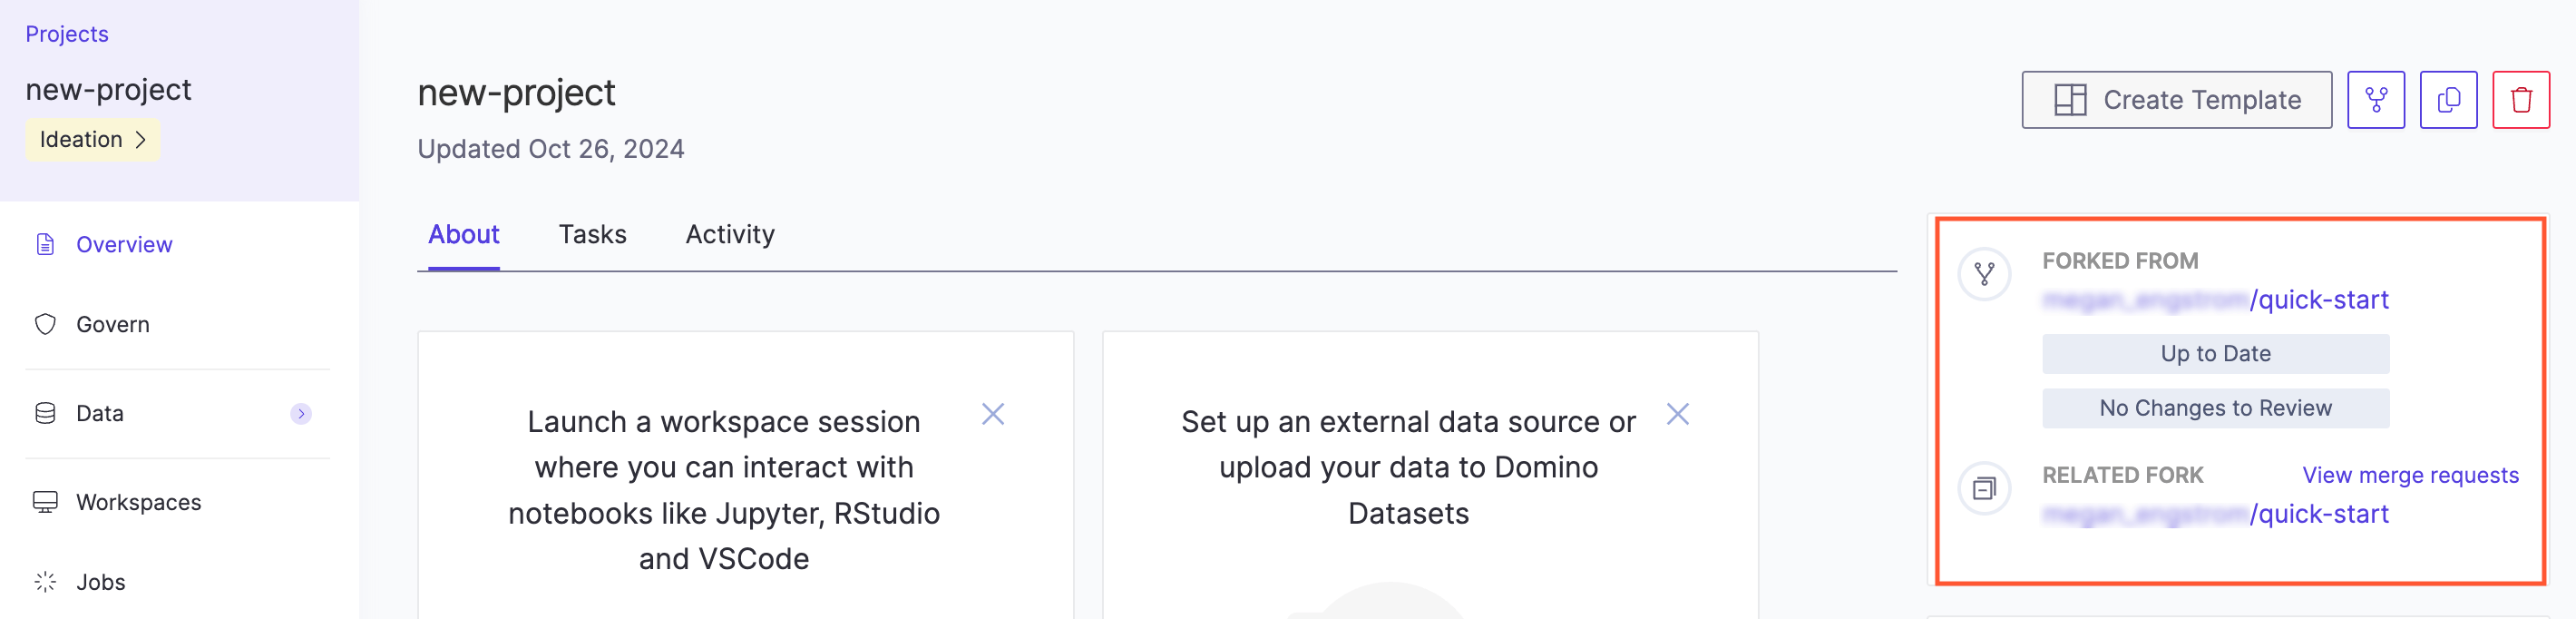The width and height of the screenshot is (2576, 619).
Task: Switch to the Tasks tab
Action: click(592, 234)
